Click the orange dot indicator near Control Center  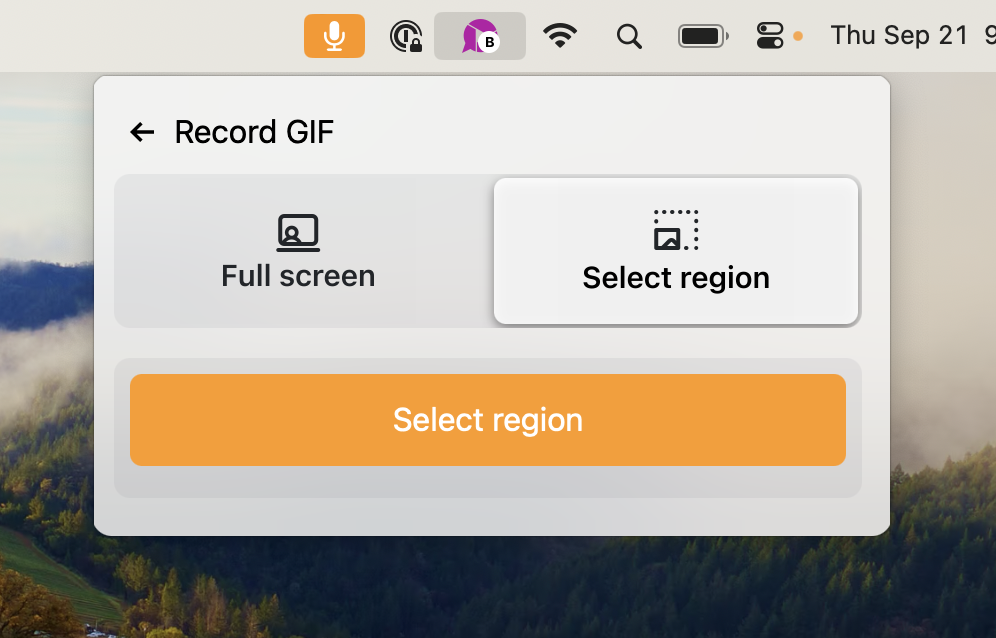[798, 36]
